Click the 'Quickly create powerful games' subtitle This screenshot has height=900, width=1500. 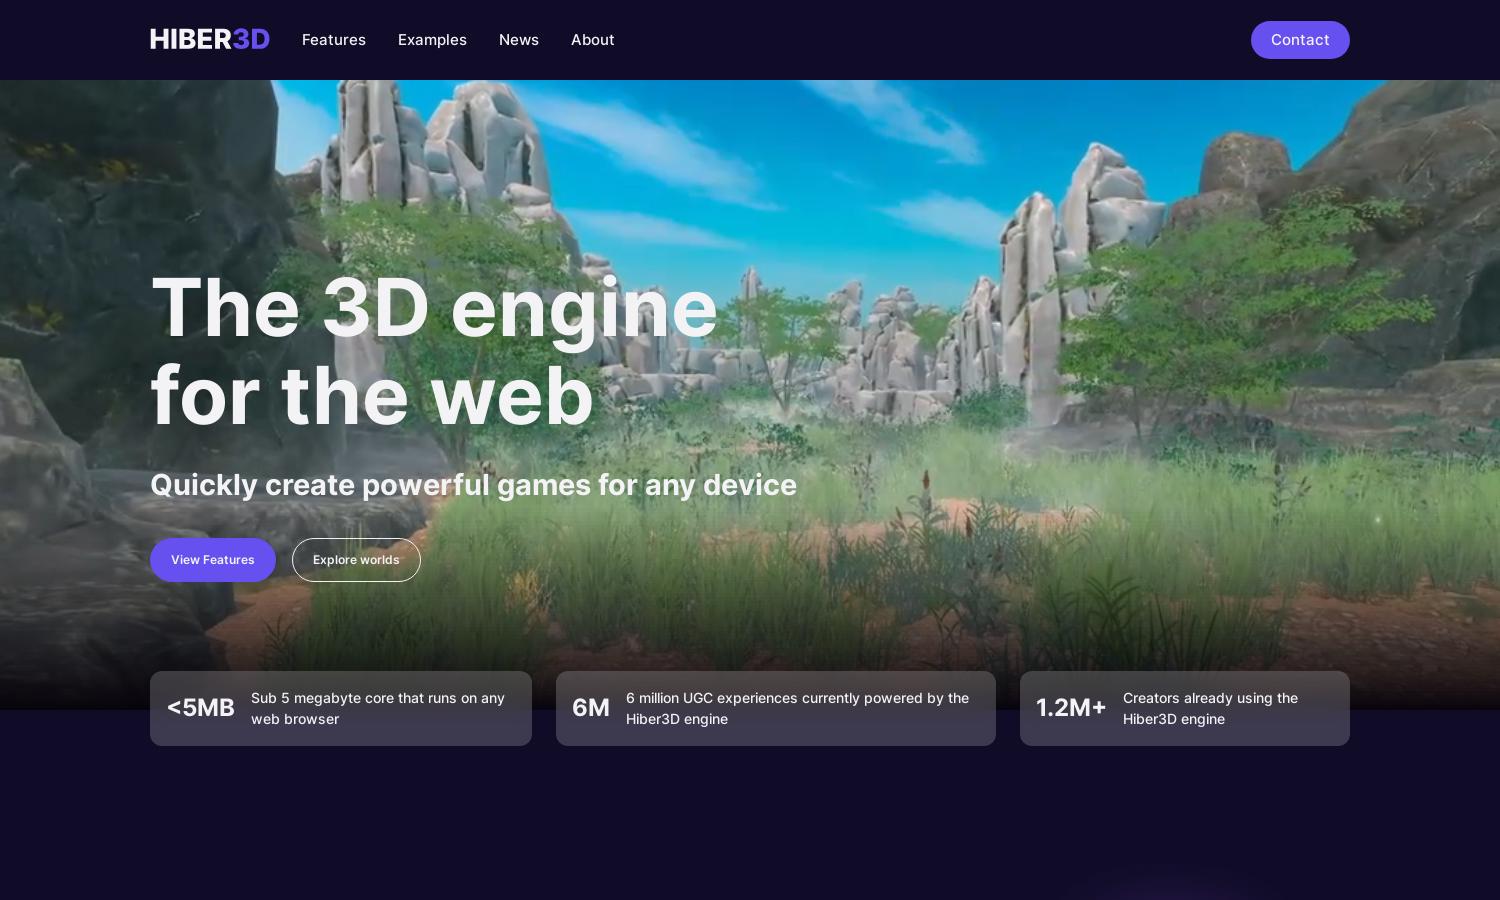click(473, 485)
